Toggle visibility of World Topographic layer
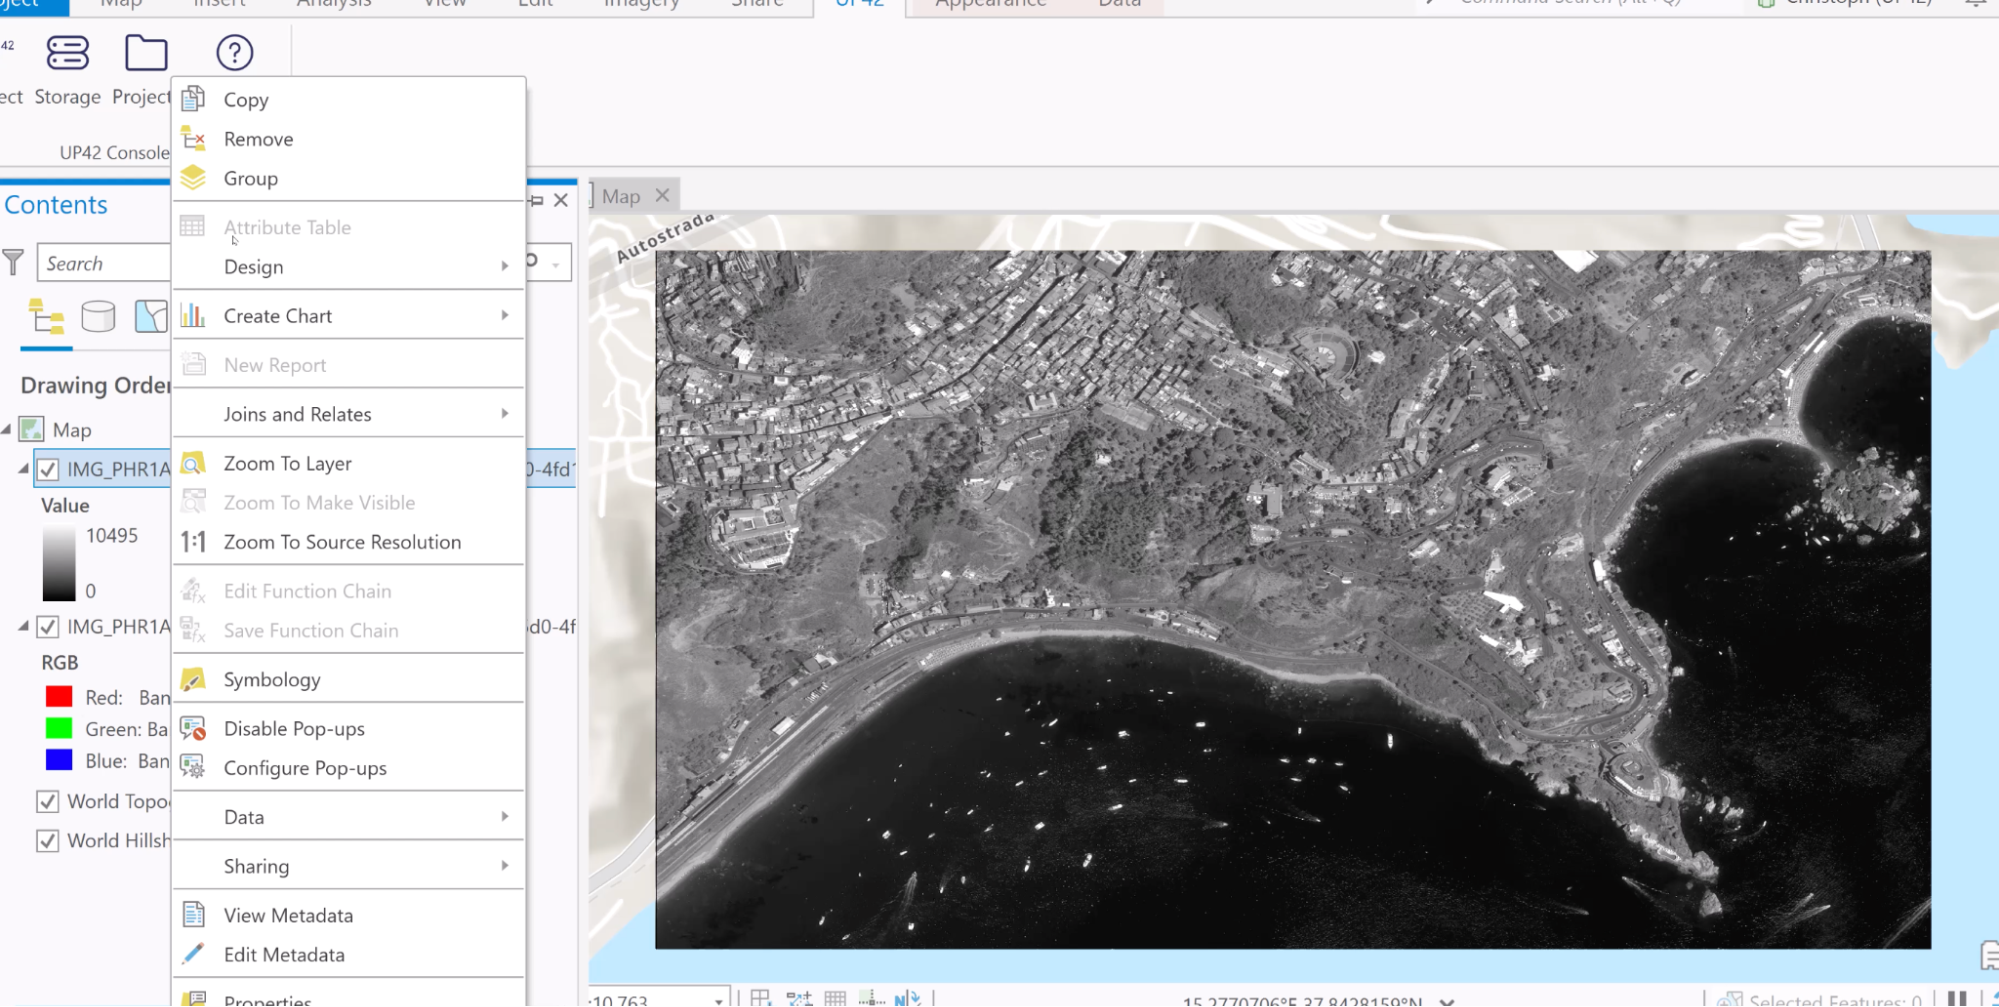 point(47,802)
